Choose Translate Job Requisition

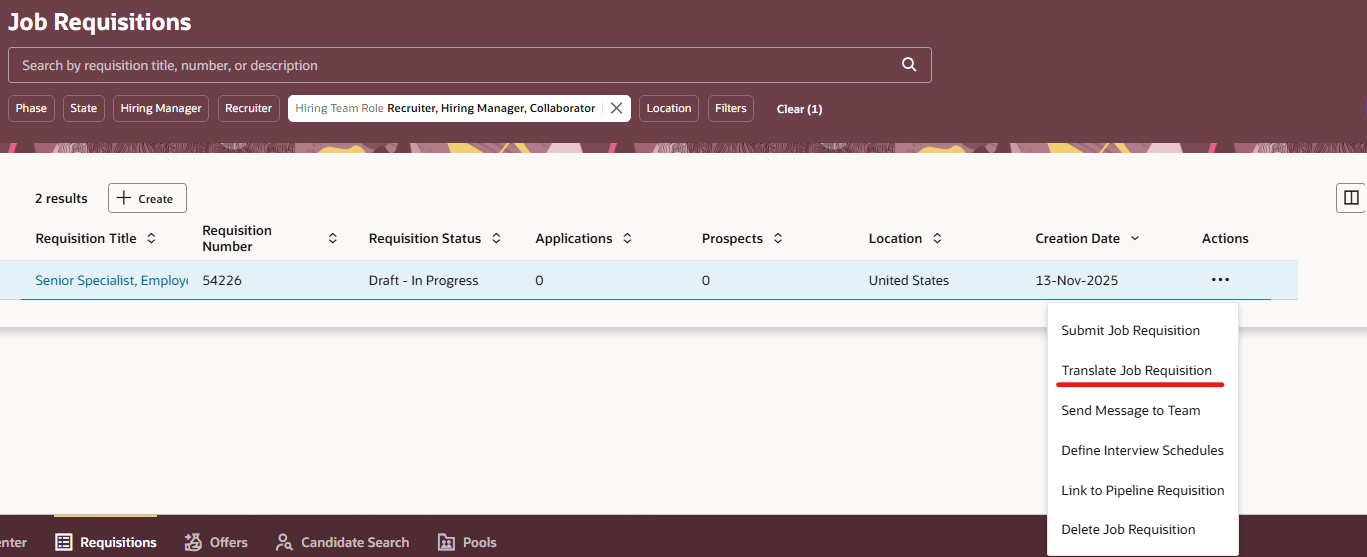1136,370
